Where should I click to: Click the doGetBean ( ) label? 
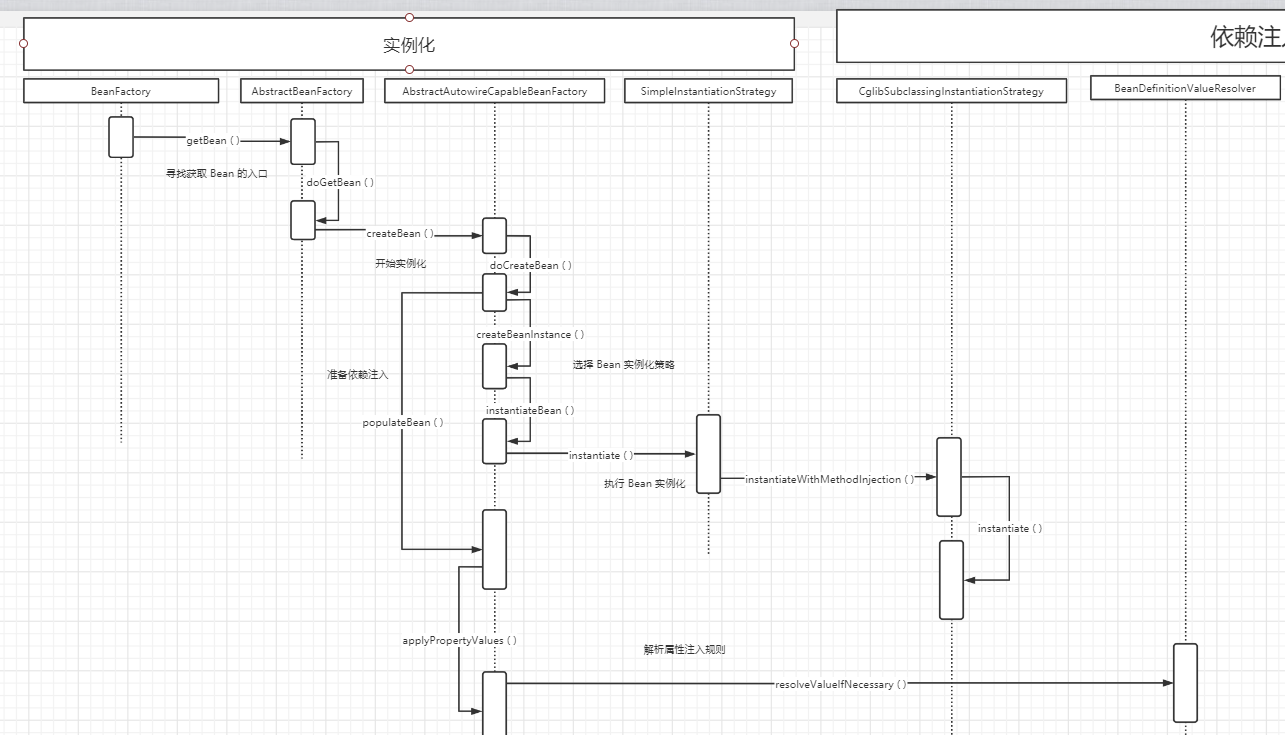(x=340, y=182)
